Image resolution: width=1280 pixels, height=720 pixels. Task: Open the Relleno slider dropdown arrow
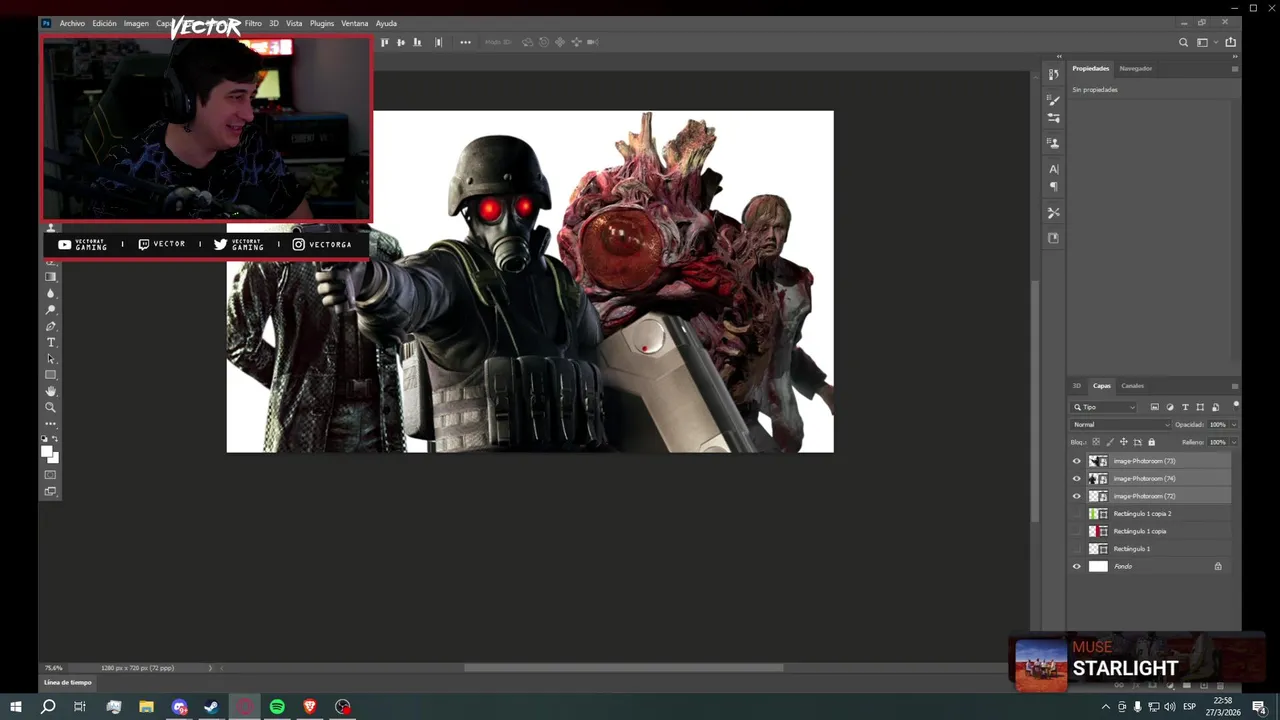click(1233, 442)
